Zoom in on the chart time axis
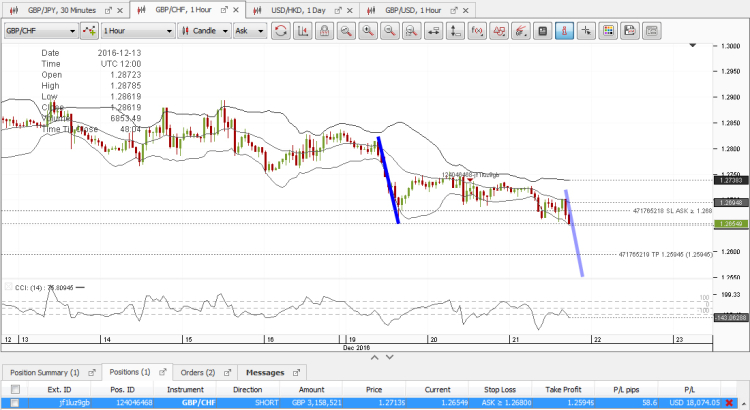Image resolution: width=750 pixels, height=410 pixels. point(368,31)
